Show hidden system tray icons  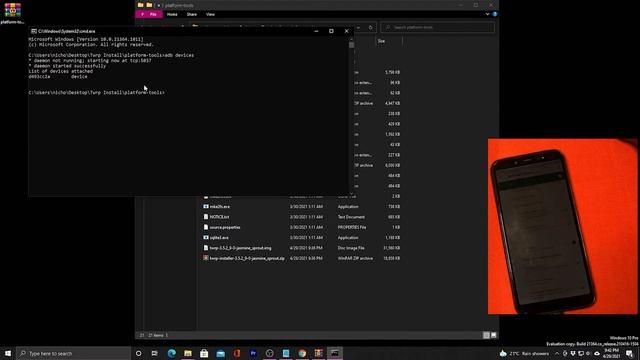tap(557, 353)
